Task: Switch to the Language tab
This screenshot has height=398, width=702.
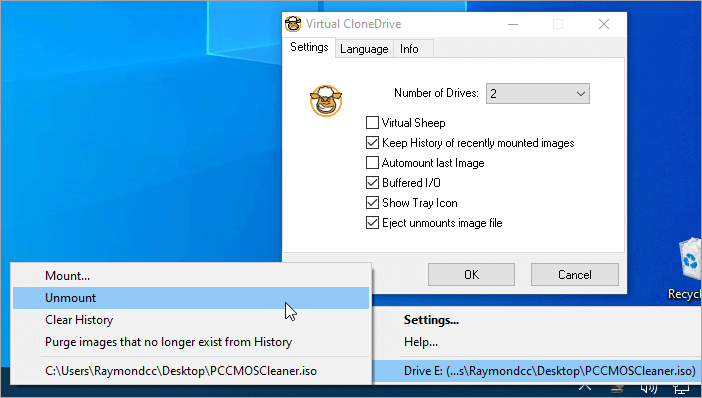Action: (x=364, y=49)
